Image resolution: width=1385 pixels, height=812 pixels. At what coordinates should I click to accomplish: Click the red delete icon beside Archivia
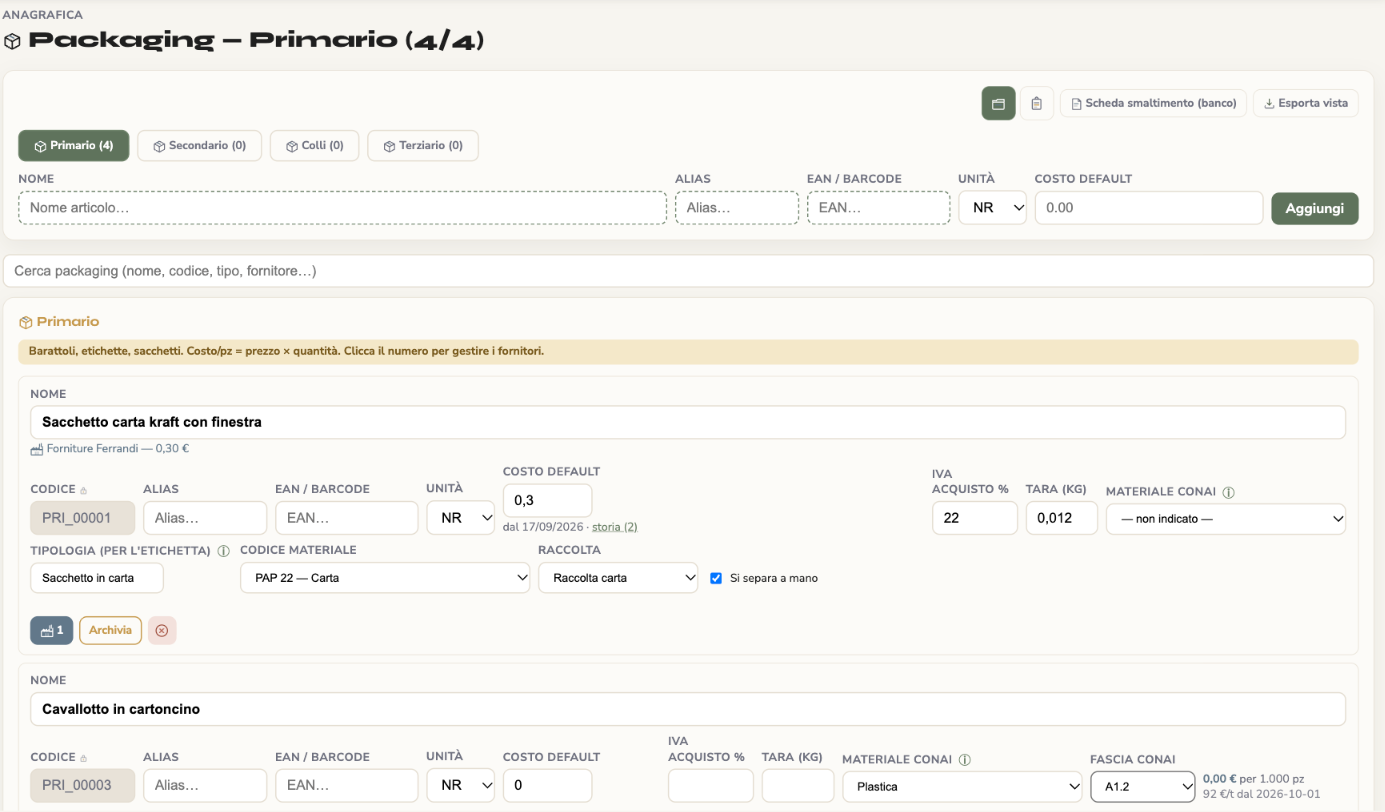[x=162, y=630]
